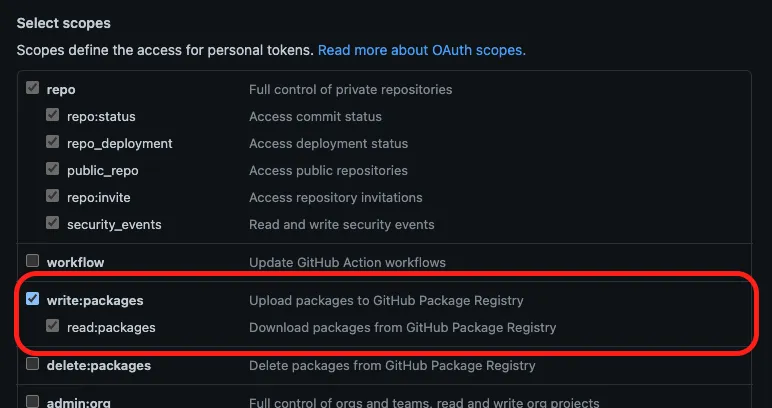
Task: Open Read more about OAuth scopes link
Action: [421, 49]
